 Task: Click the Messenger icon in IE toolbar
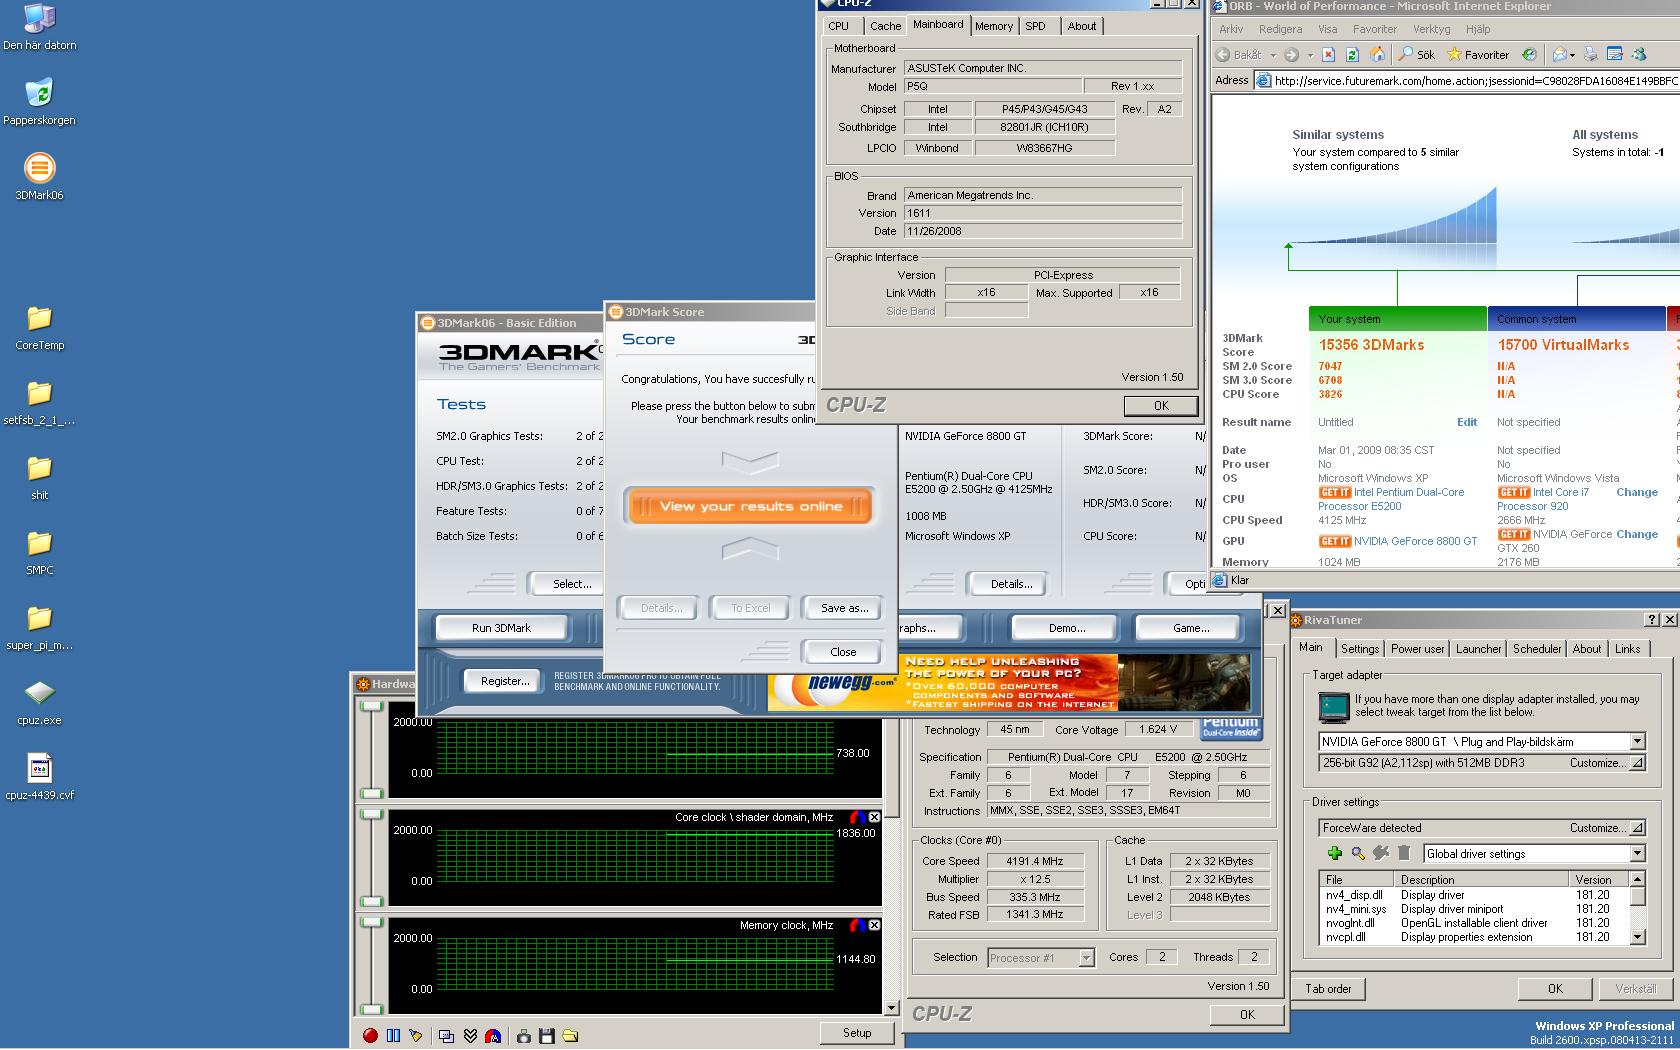click(1638, 55)
